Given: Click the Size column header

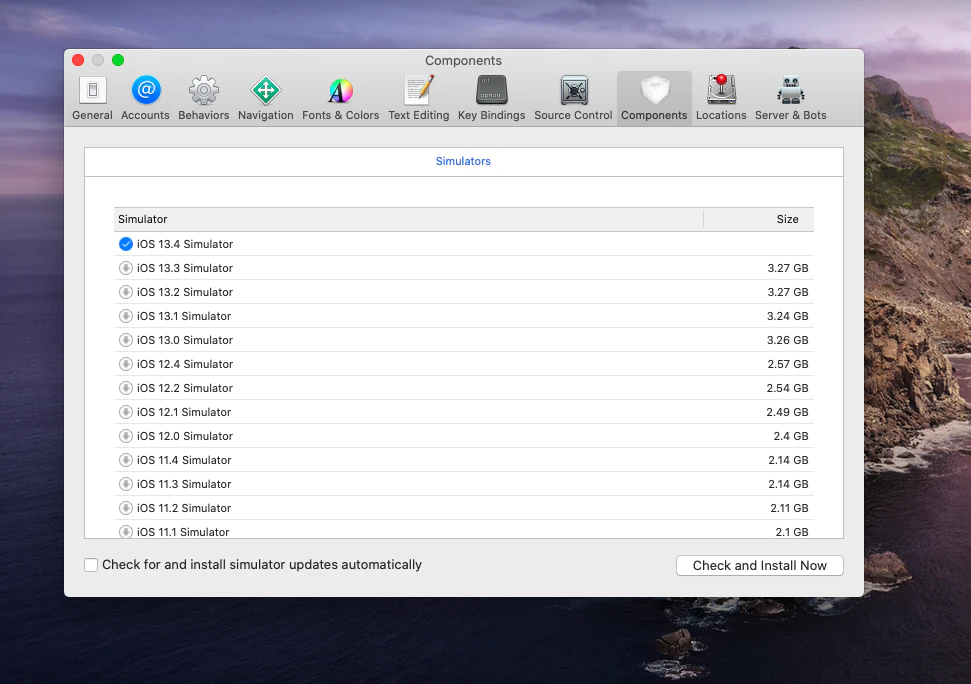Looking at the screenshot, I should coord(759,219).
